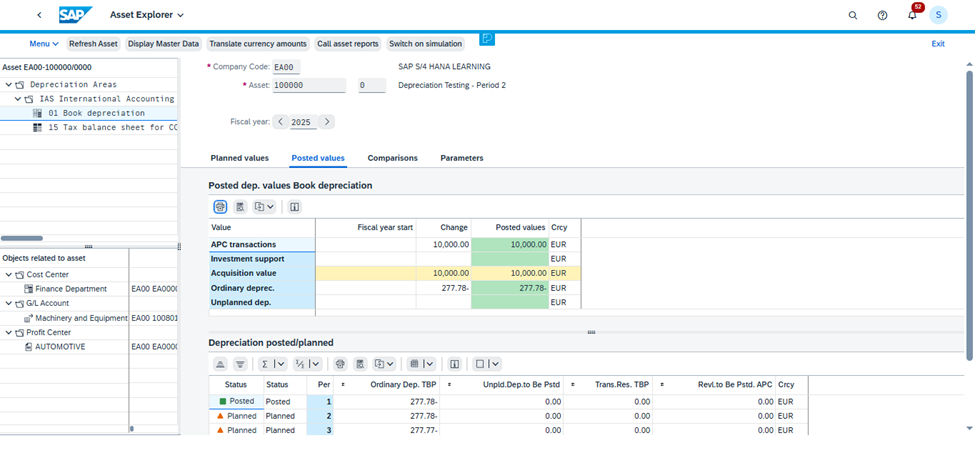Select the Ordinary deprec. row label
The image size is (975, 458).
tap(262, 288)
